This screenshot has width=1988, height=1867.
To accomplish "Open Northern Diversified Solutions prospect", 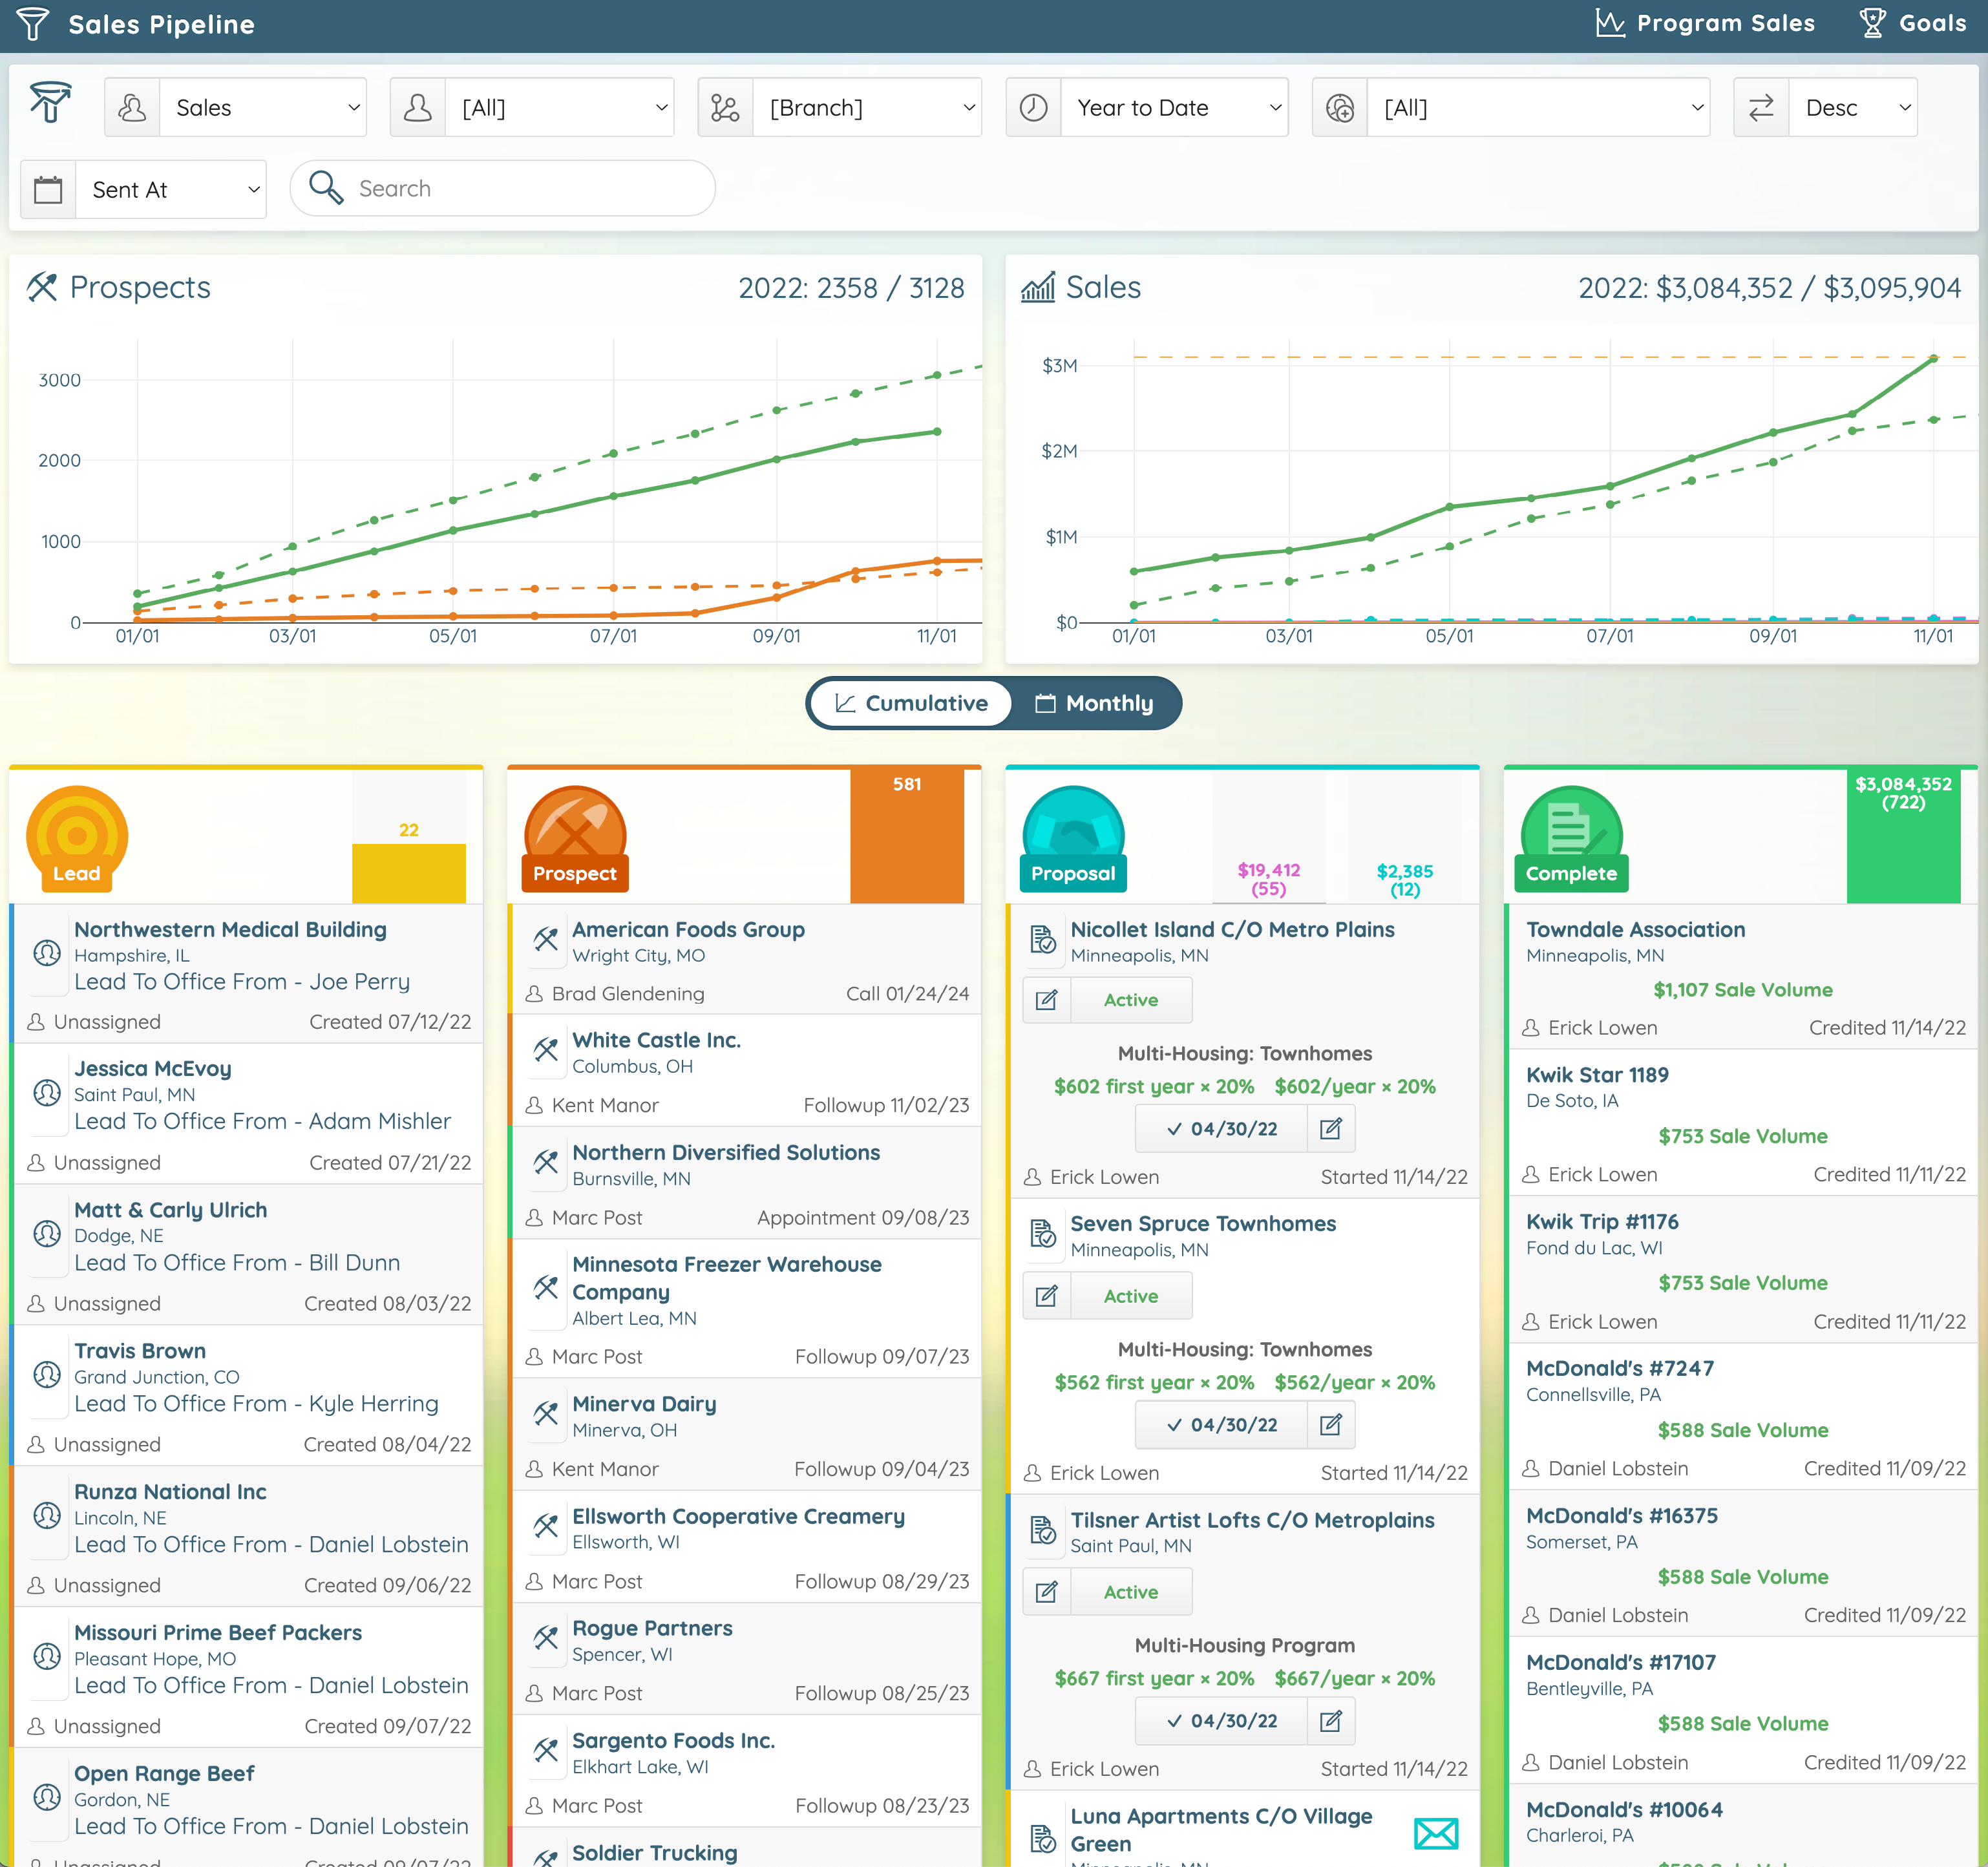I will coord(726,1152).
